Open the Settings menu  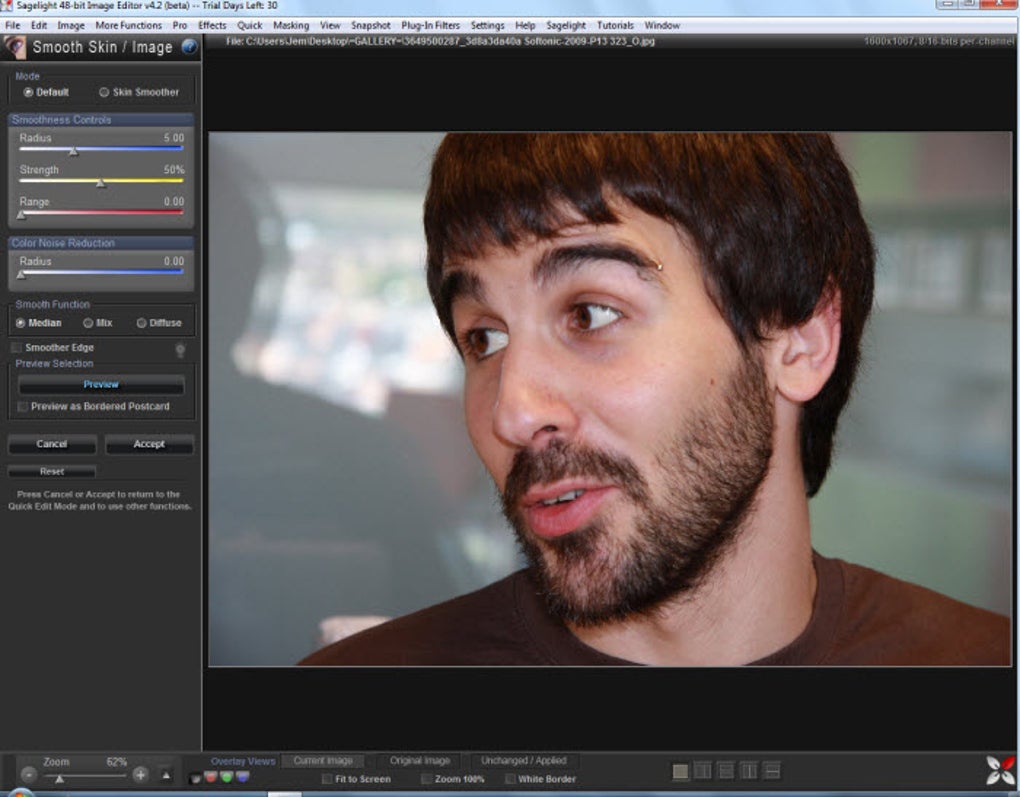(487, 25)
